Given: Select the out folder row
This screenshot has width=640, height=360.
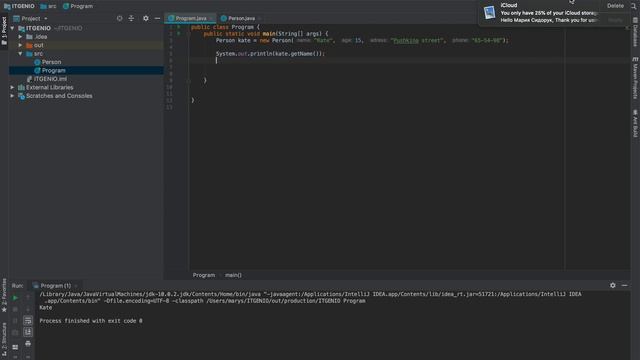Looking at the screenshot, I should click(86, 45).
